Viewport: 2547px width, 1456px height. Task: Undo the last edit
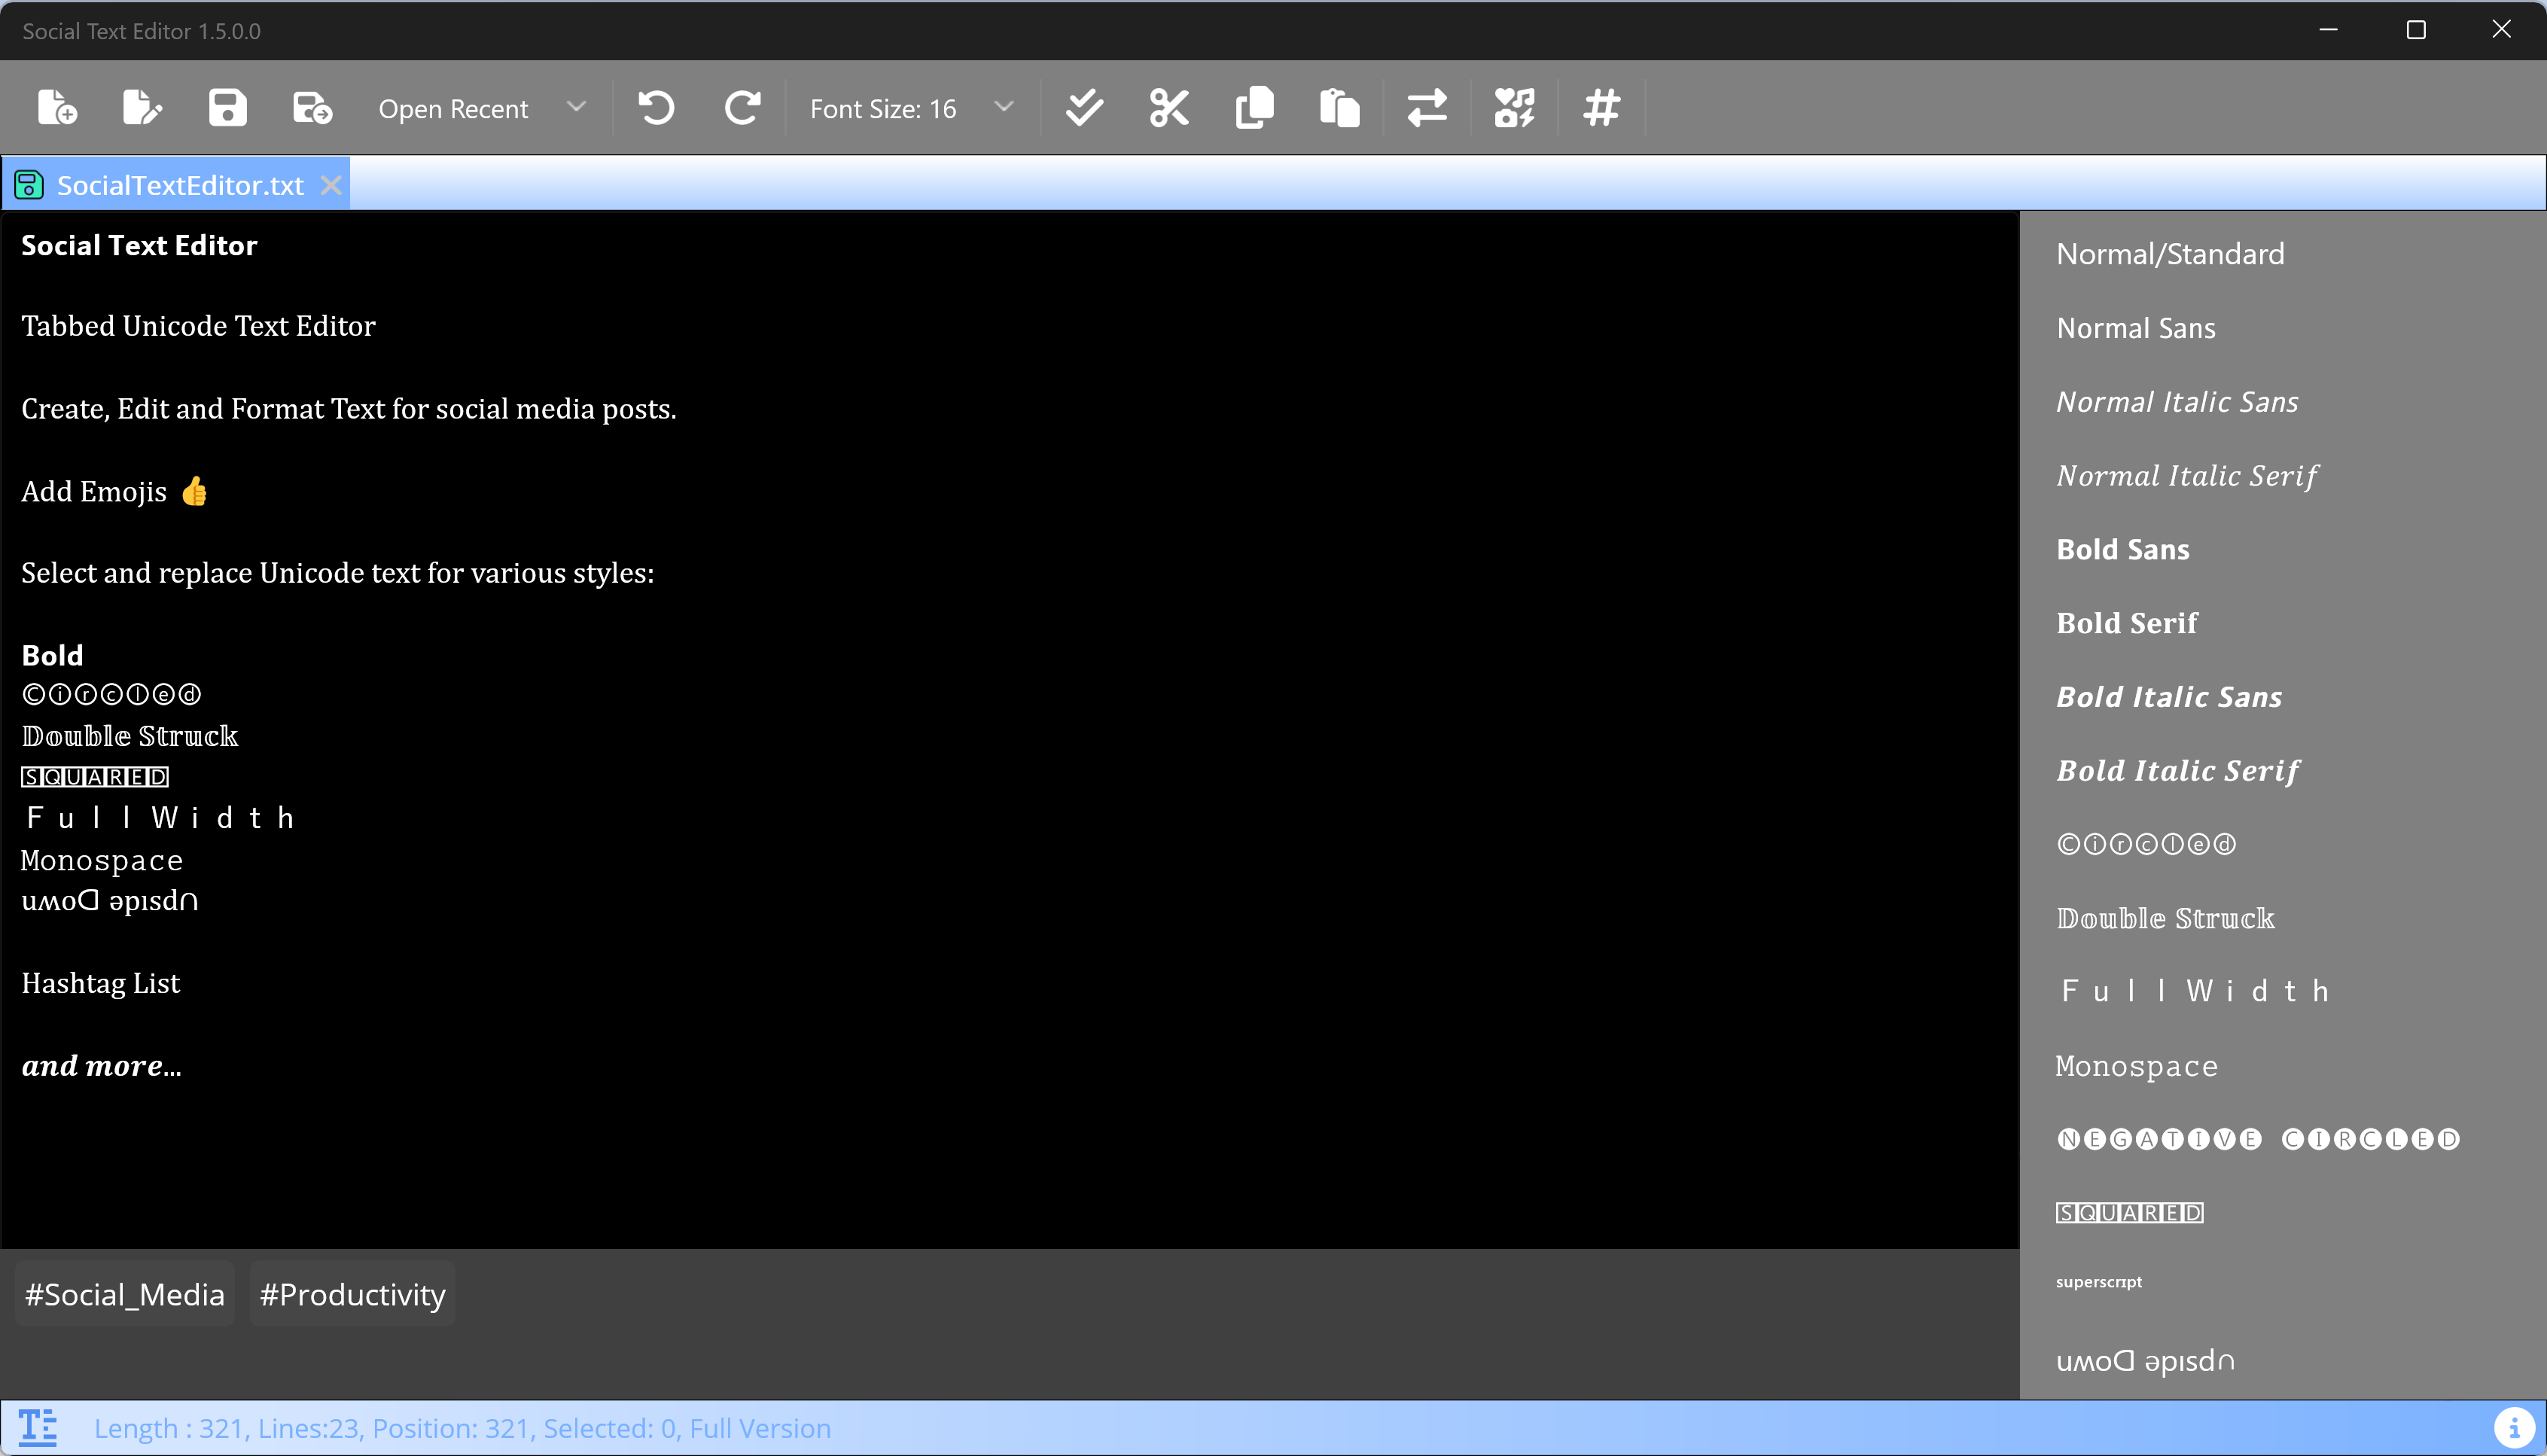[657, 107]
